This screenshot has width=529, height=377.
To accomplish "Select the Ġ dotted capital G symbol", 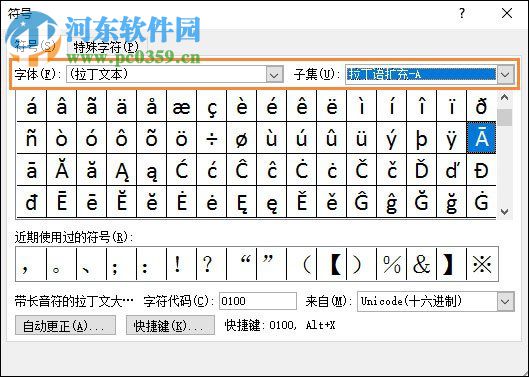I will coord(481,201).
